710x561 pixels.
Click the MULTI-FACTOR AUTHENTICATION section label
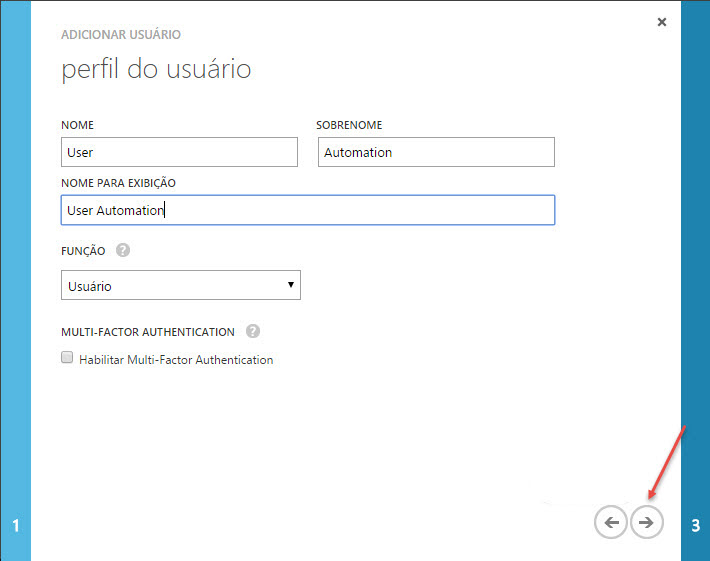coord(148,332)
